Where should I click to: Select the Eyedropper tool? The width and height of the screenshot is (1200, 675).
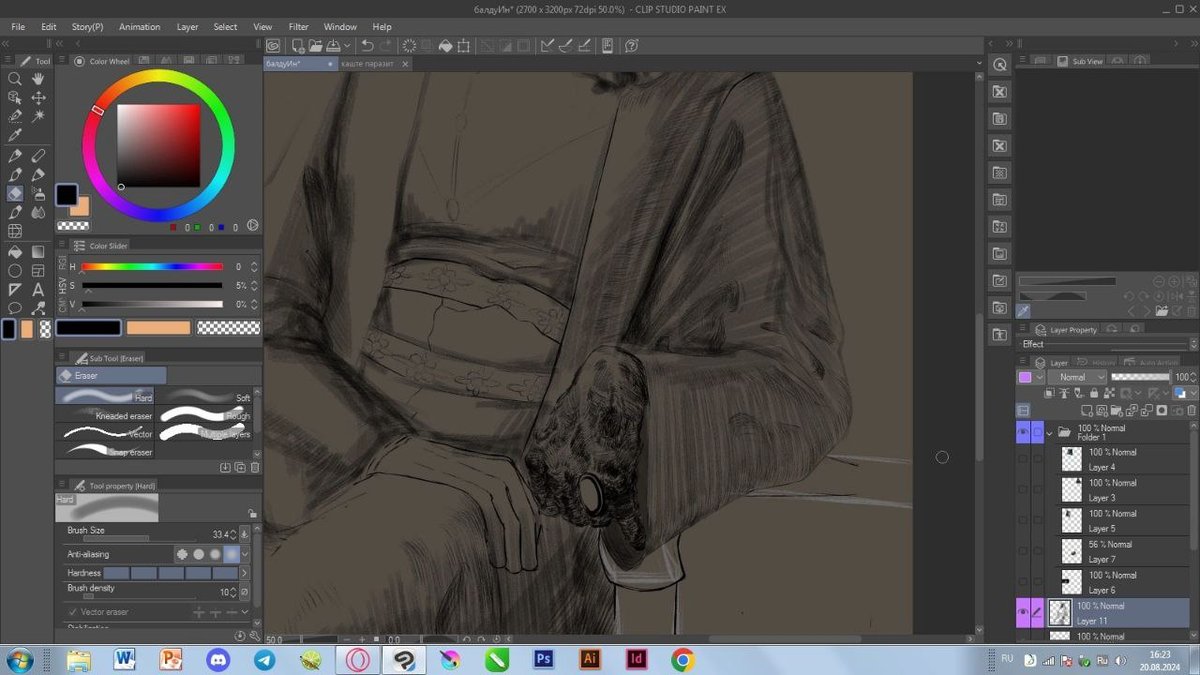coord(15,135)
